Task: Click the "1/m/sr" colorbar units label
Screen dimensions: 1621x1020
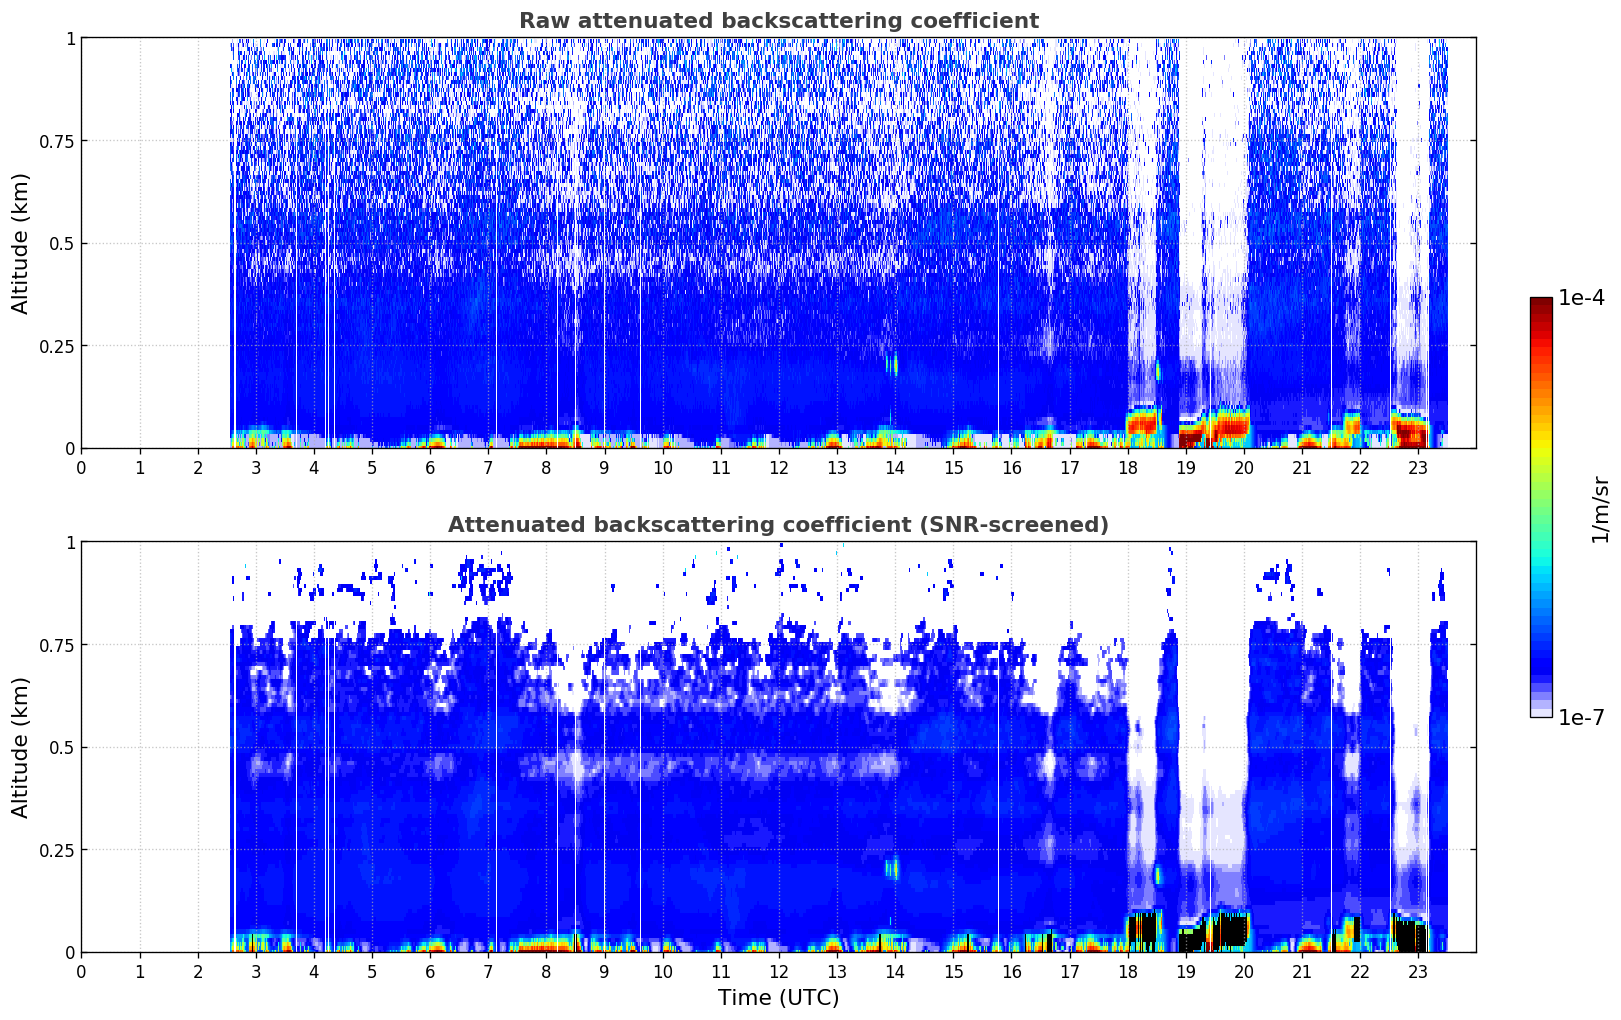Action: click(x=1600, y=508)
